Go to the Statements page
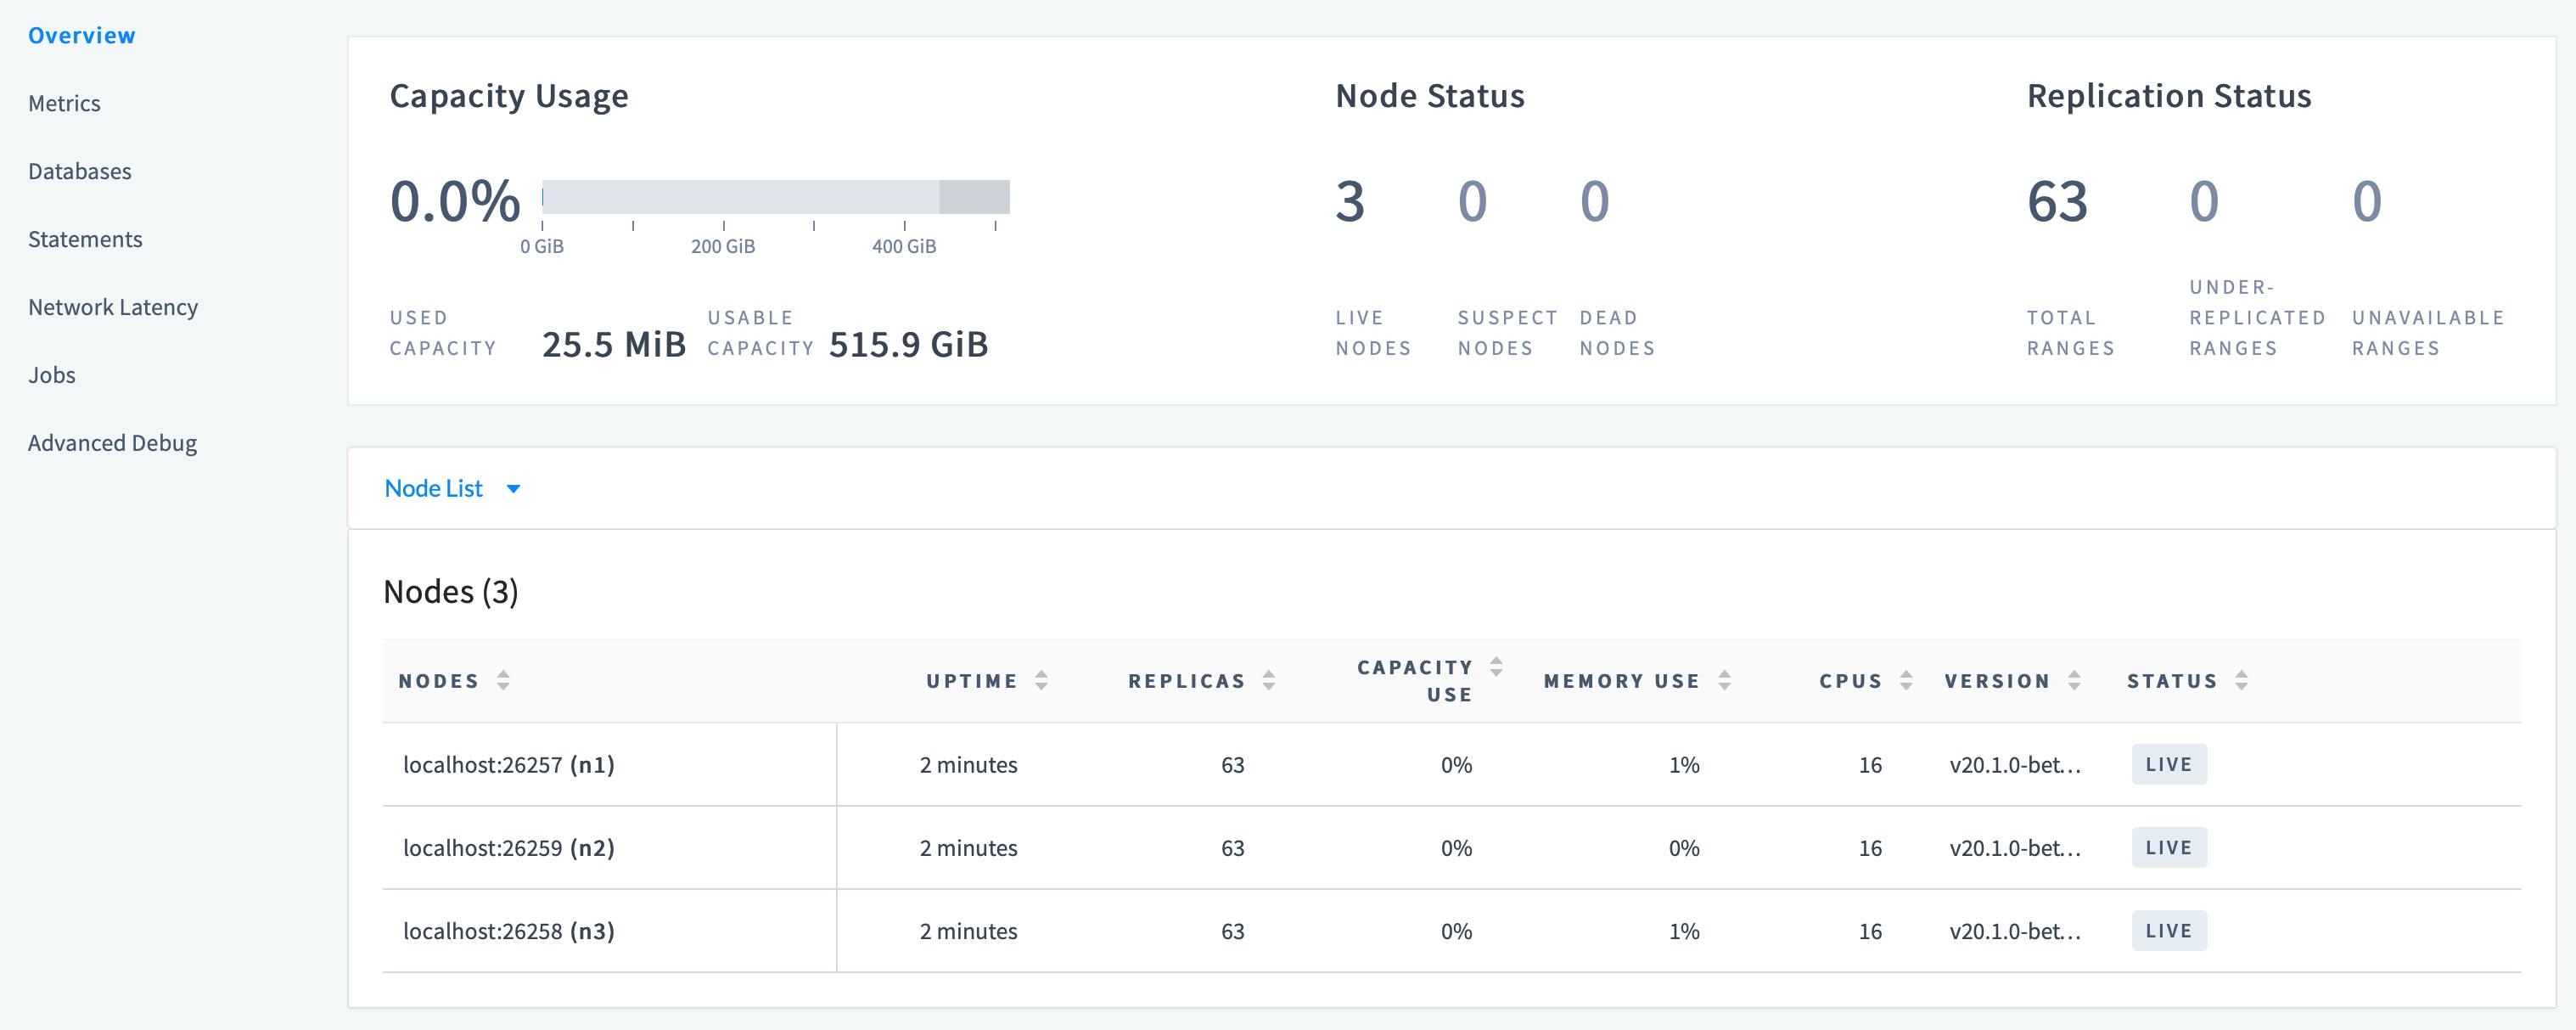2576x1030 pixels. 85,239
